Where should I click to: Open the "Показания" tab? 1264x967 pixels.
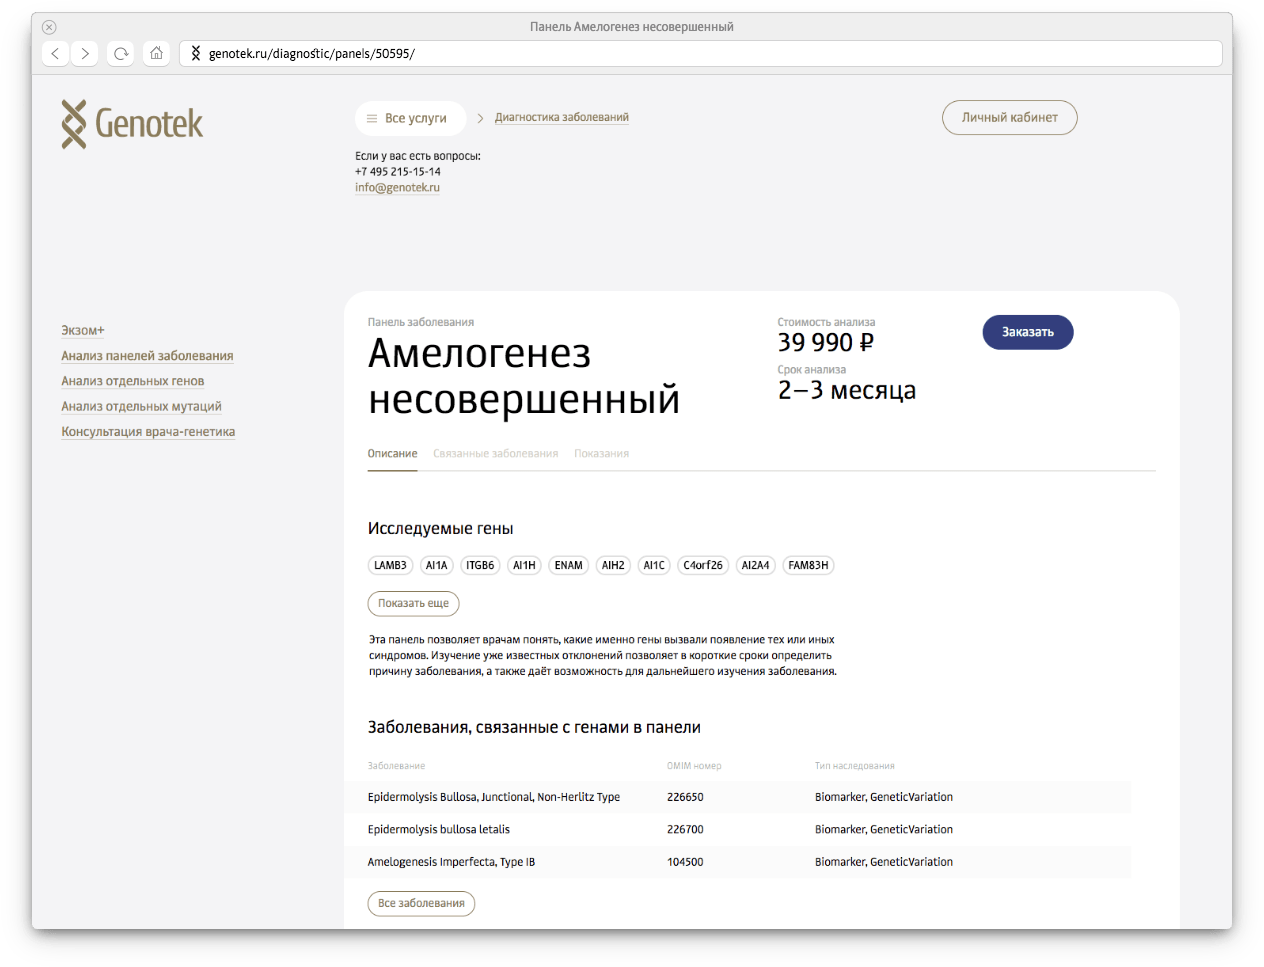[x=601, y=454]
